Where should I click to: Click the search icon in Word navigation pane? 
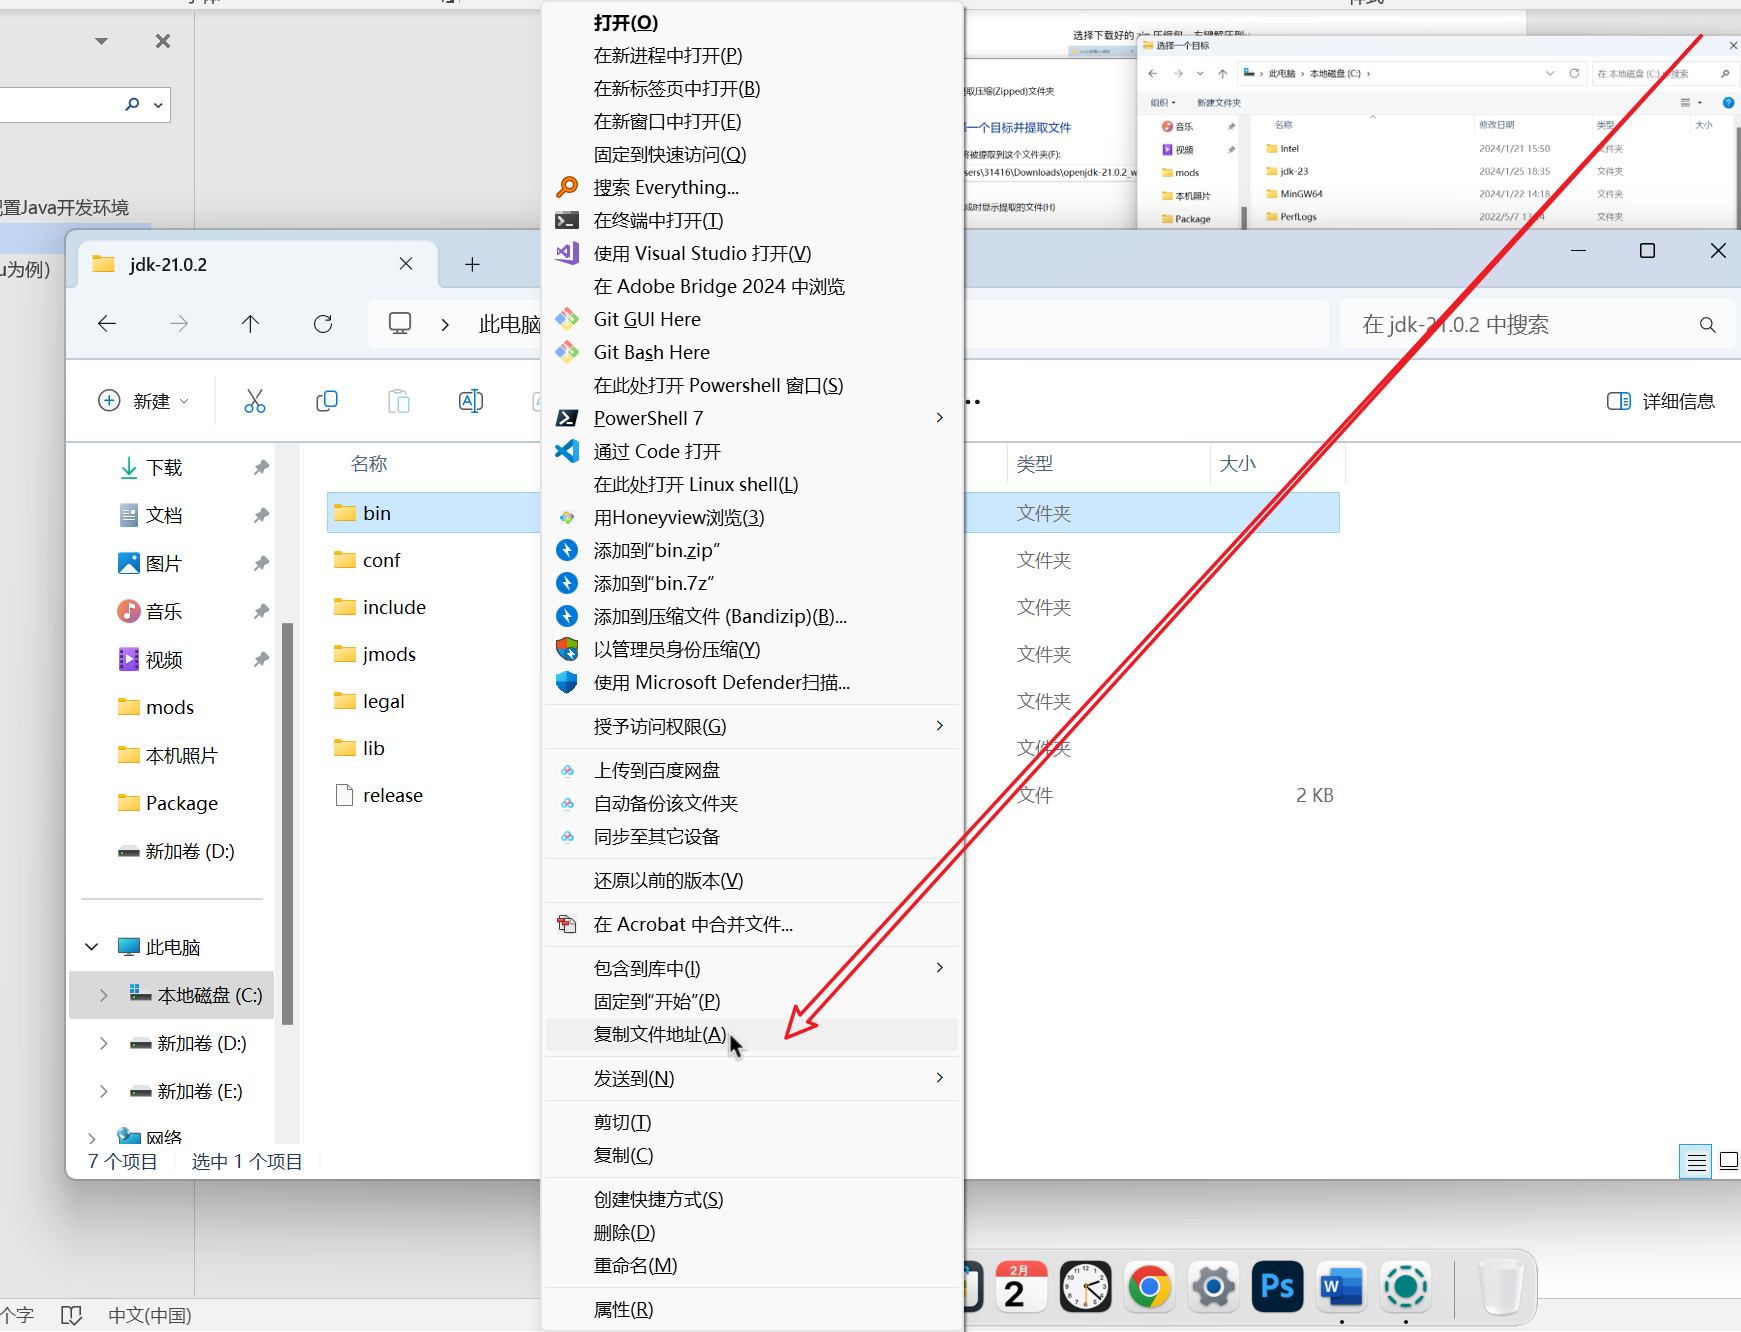coord(132,104)
